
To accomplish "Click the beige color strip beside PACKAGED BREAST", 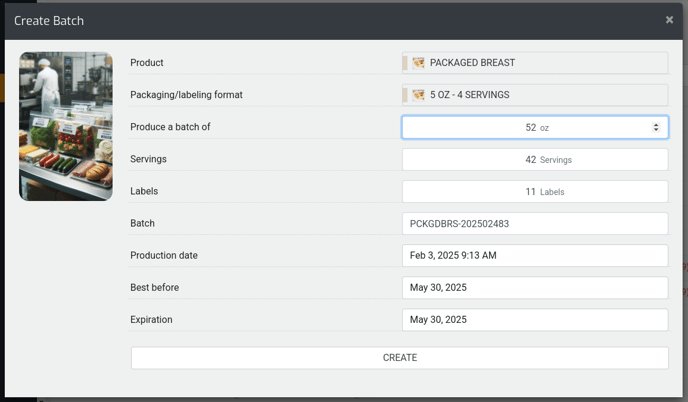I will (405, 63).
